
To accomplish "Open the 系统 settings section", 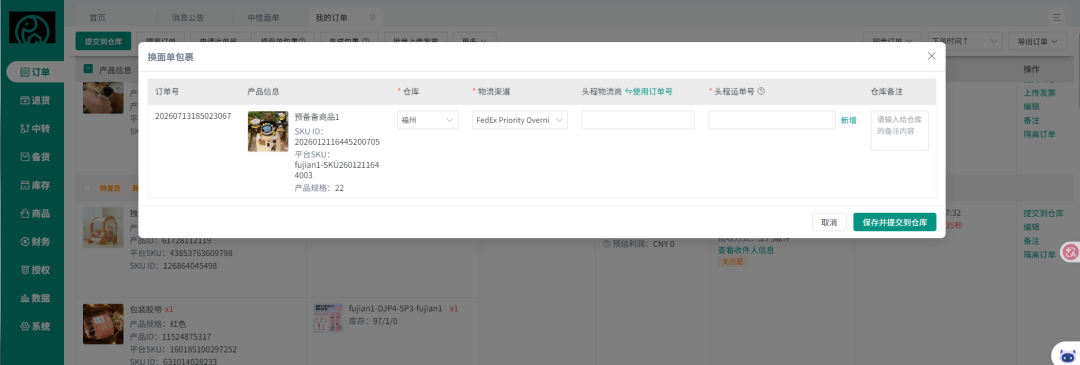I will pos(34,326).
